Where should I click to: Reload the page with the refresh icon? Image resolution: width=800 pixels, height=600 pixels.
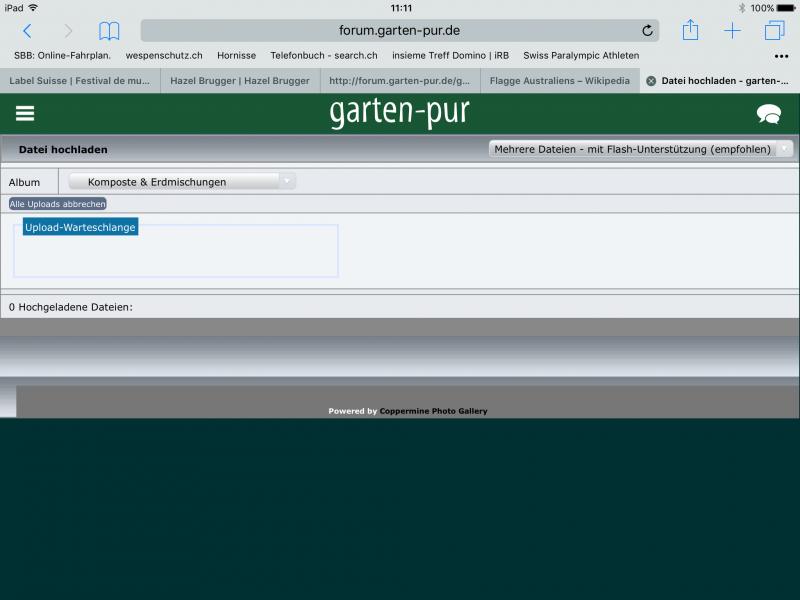tap(647, 31)
